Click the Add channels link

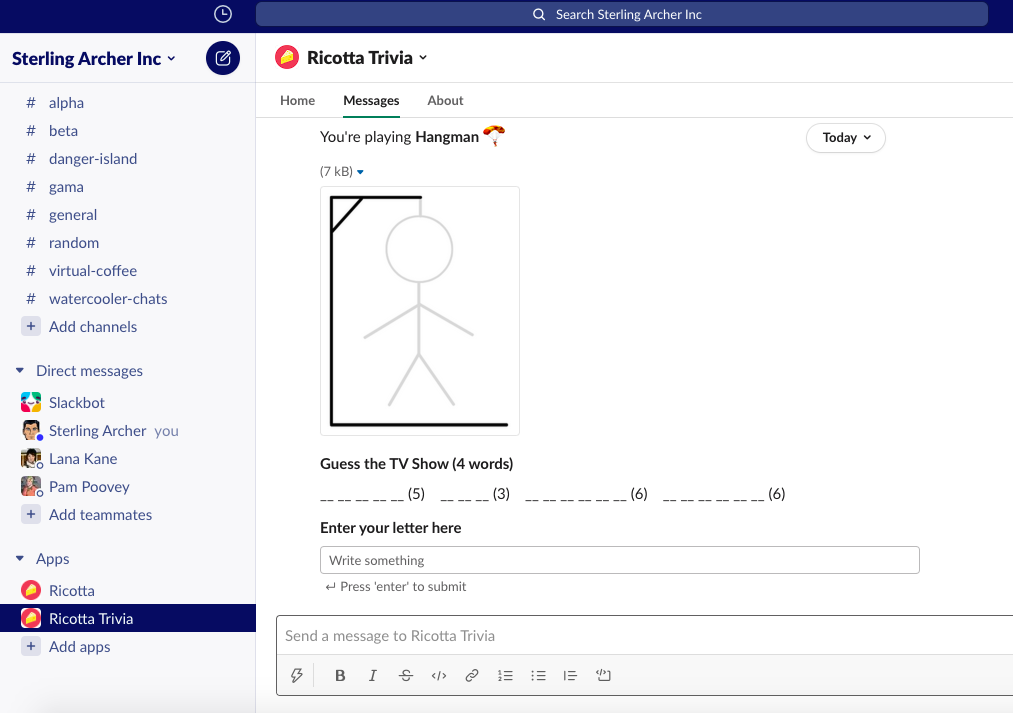[93, 327]
